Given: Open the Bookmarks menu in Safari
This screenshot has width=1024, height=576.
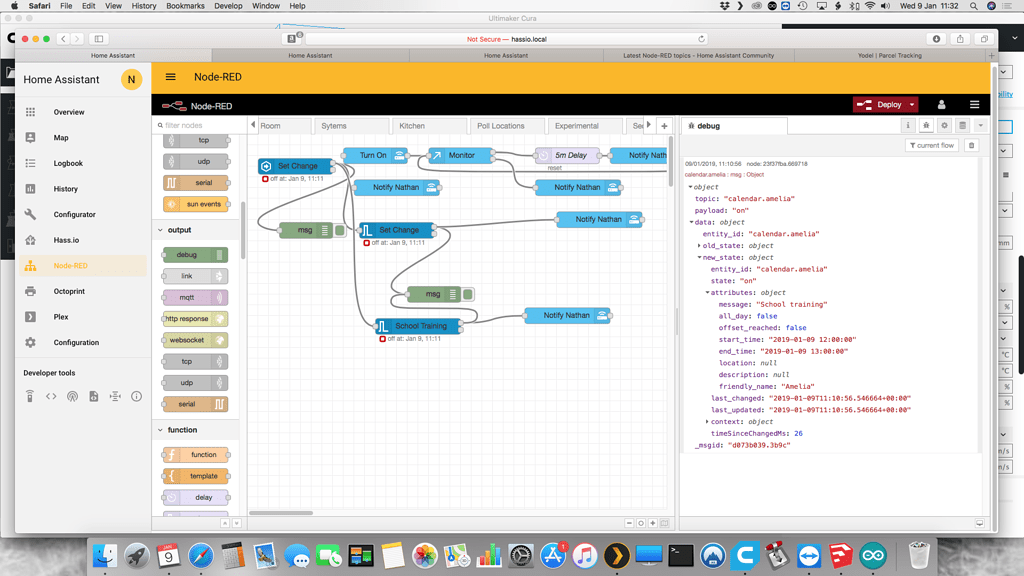Looking at the screenshot, I should 187,6.
